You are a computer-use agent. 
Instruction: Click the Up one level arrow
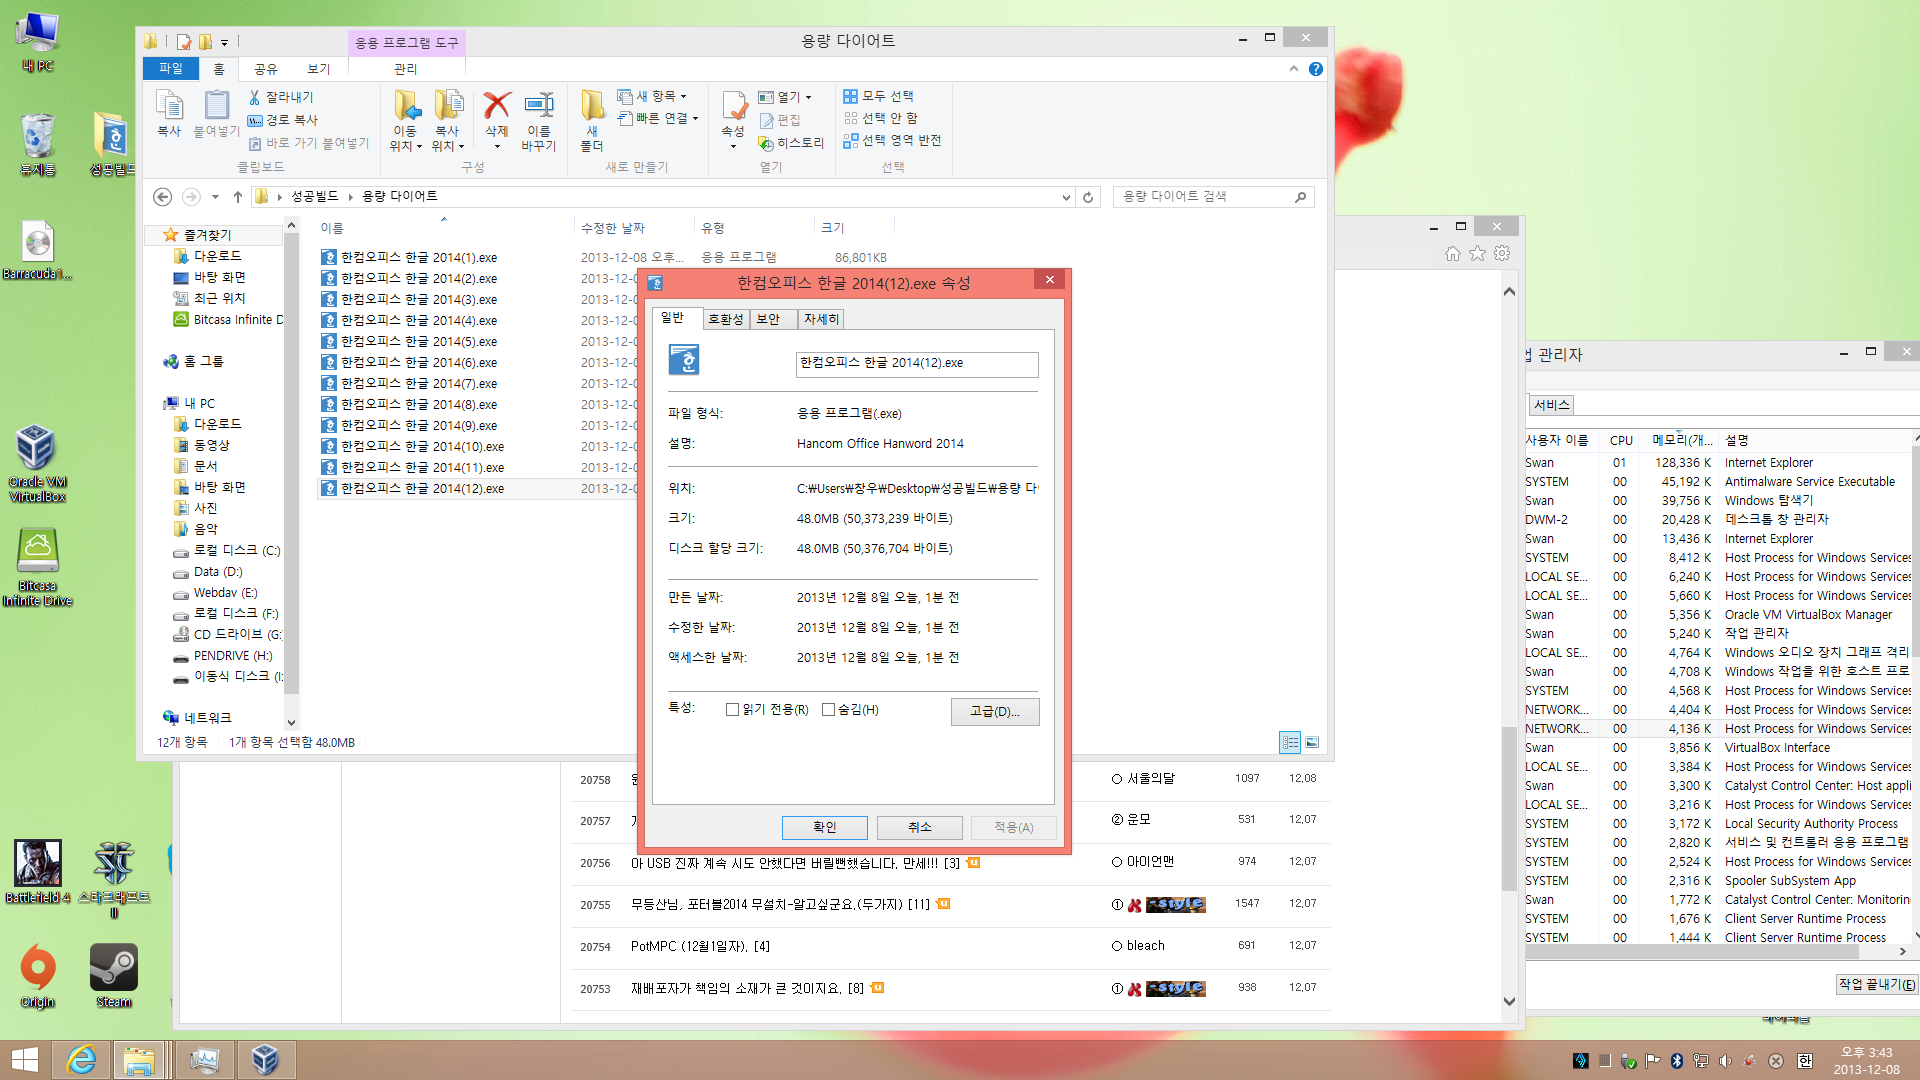point(238,197)
